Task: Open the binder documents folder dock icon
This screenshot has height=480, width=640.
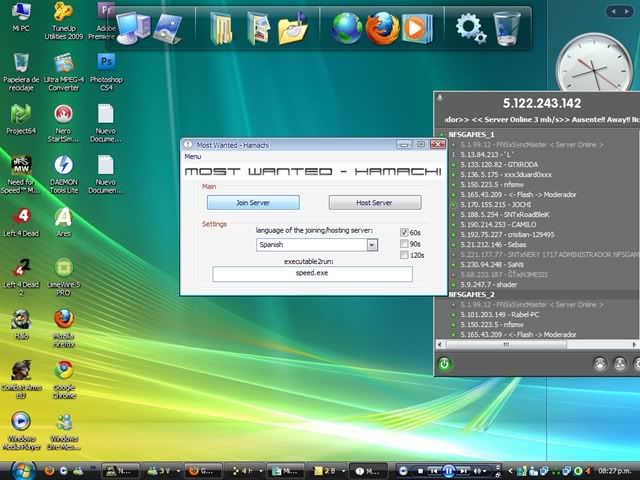Action: click(x=221, y=29)
